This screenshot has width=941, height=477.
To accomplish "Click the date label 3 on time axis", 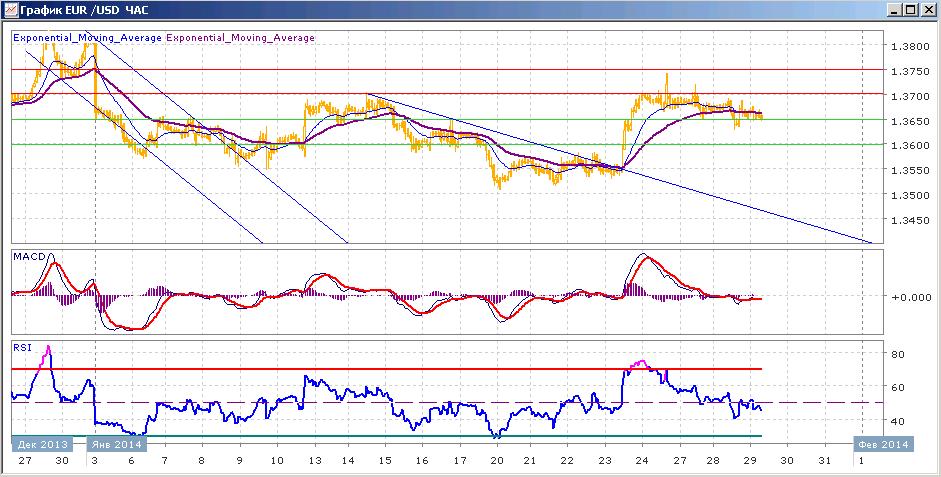I will 96,460.
